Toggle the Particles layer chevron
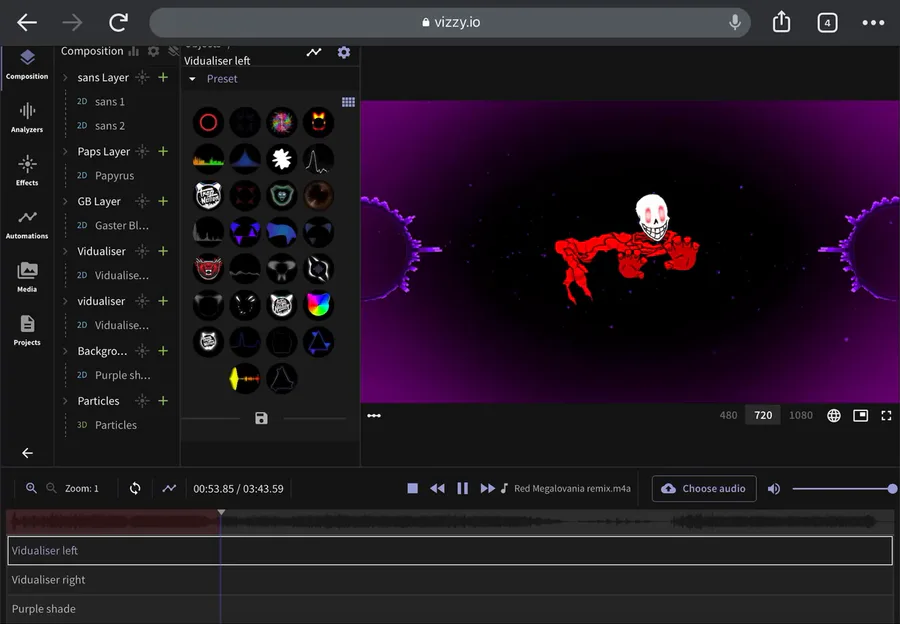The image size is (900, 624). pyautogui.click(x=65, y=401)
